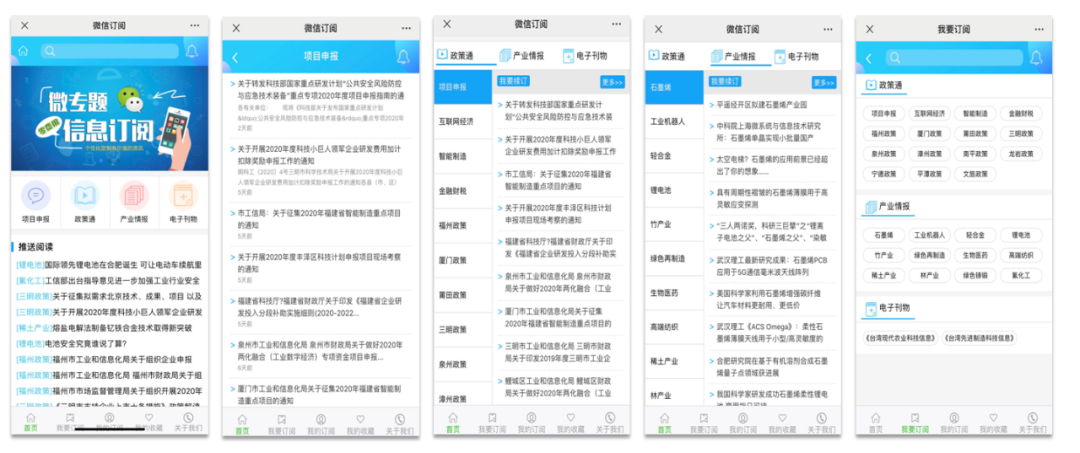Open the round 项目申报 shortcut icon under the banner
Screen dimensions: 1080x453
(x=36, y=196)
